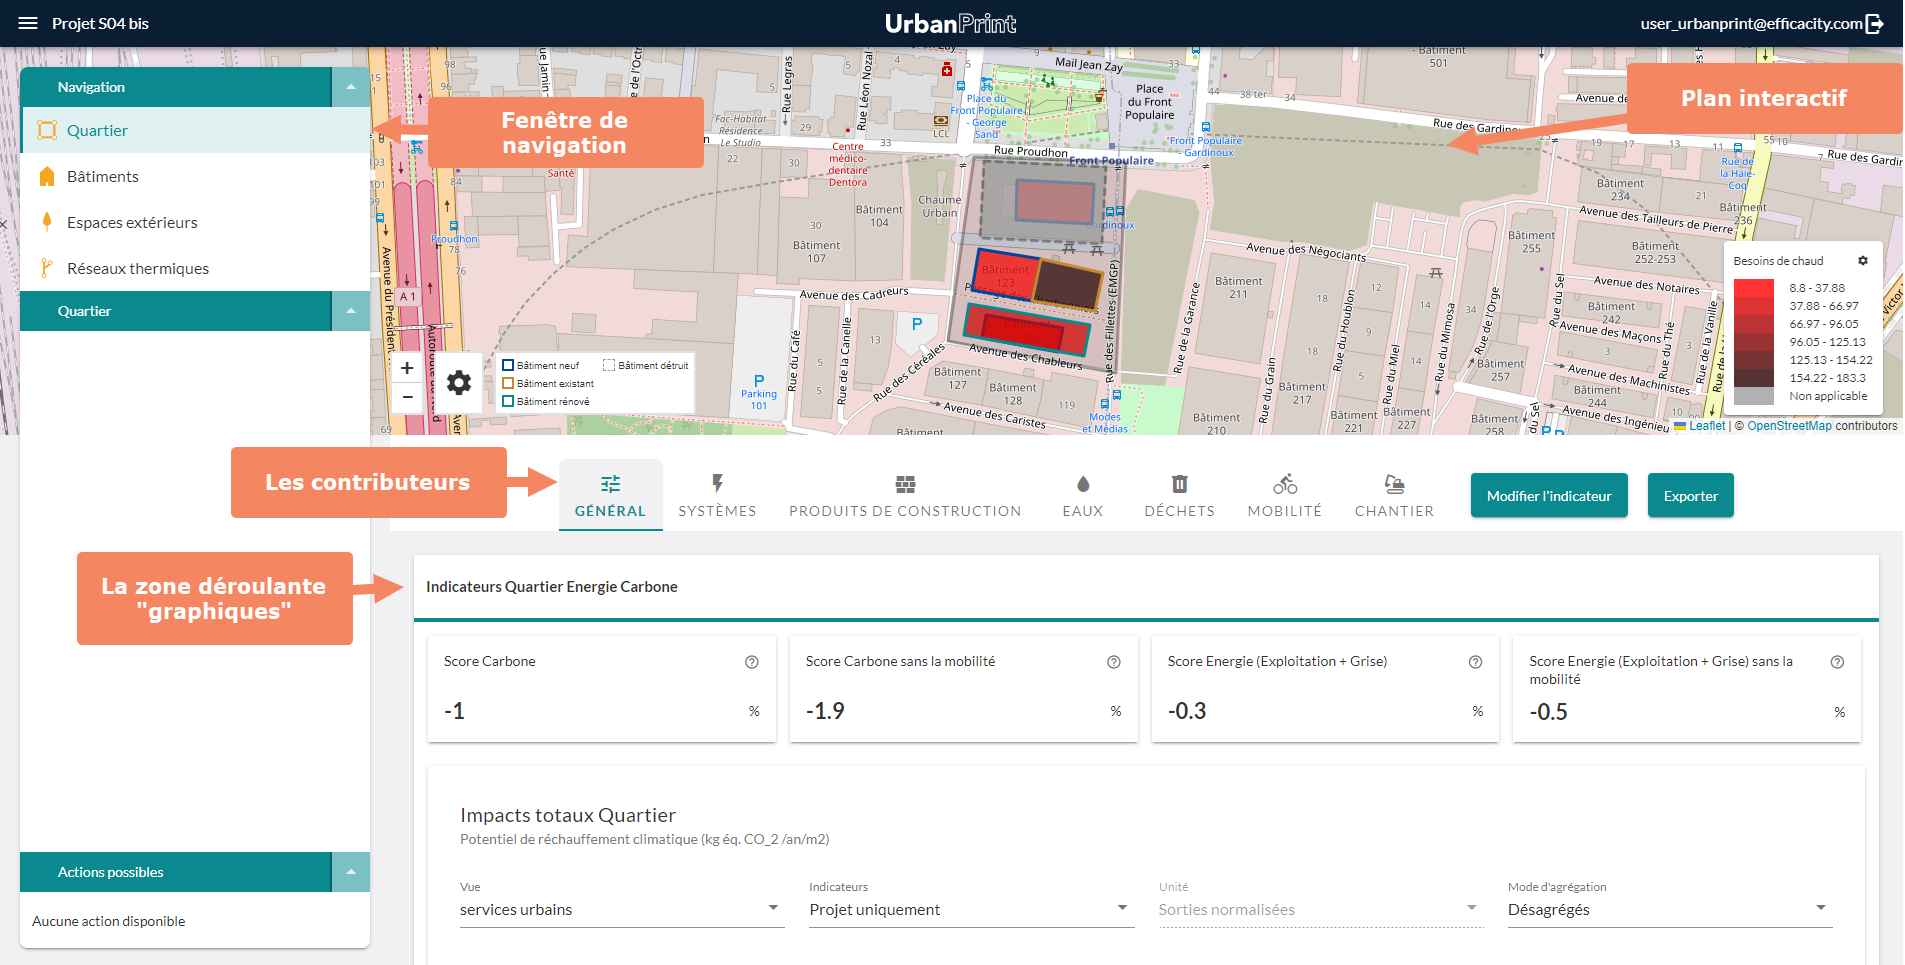Open help for Score Energie (Exploitation + Grise)
This screenshot has height=965, width=1905.
(x=1475, y=662)
